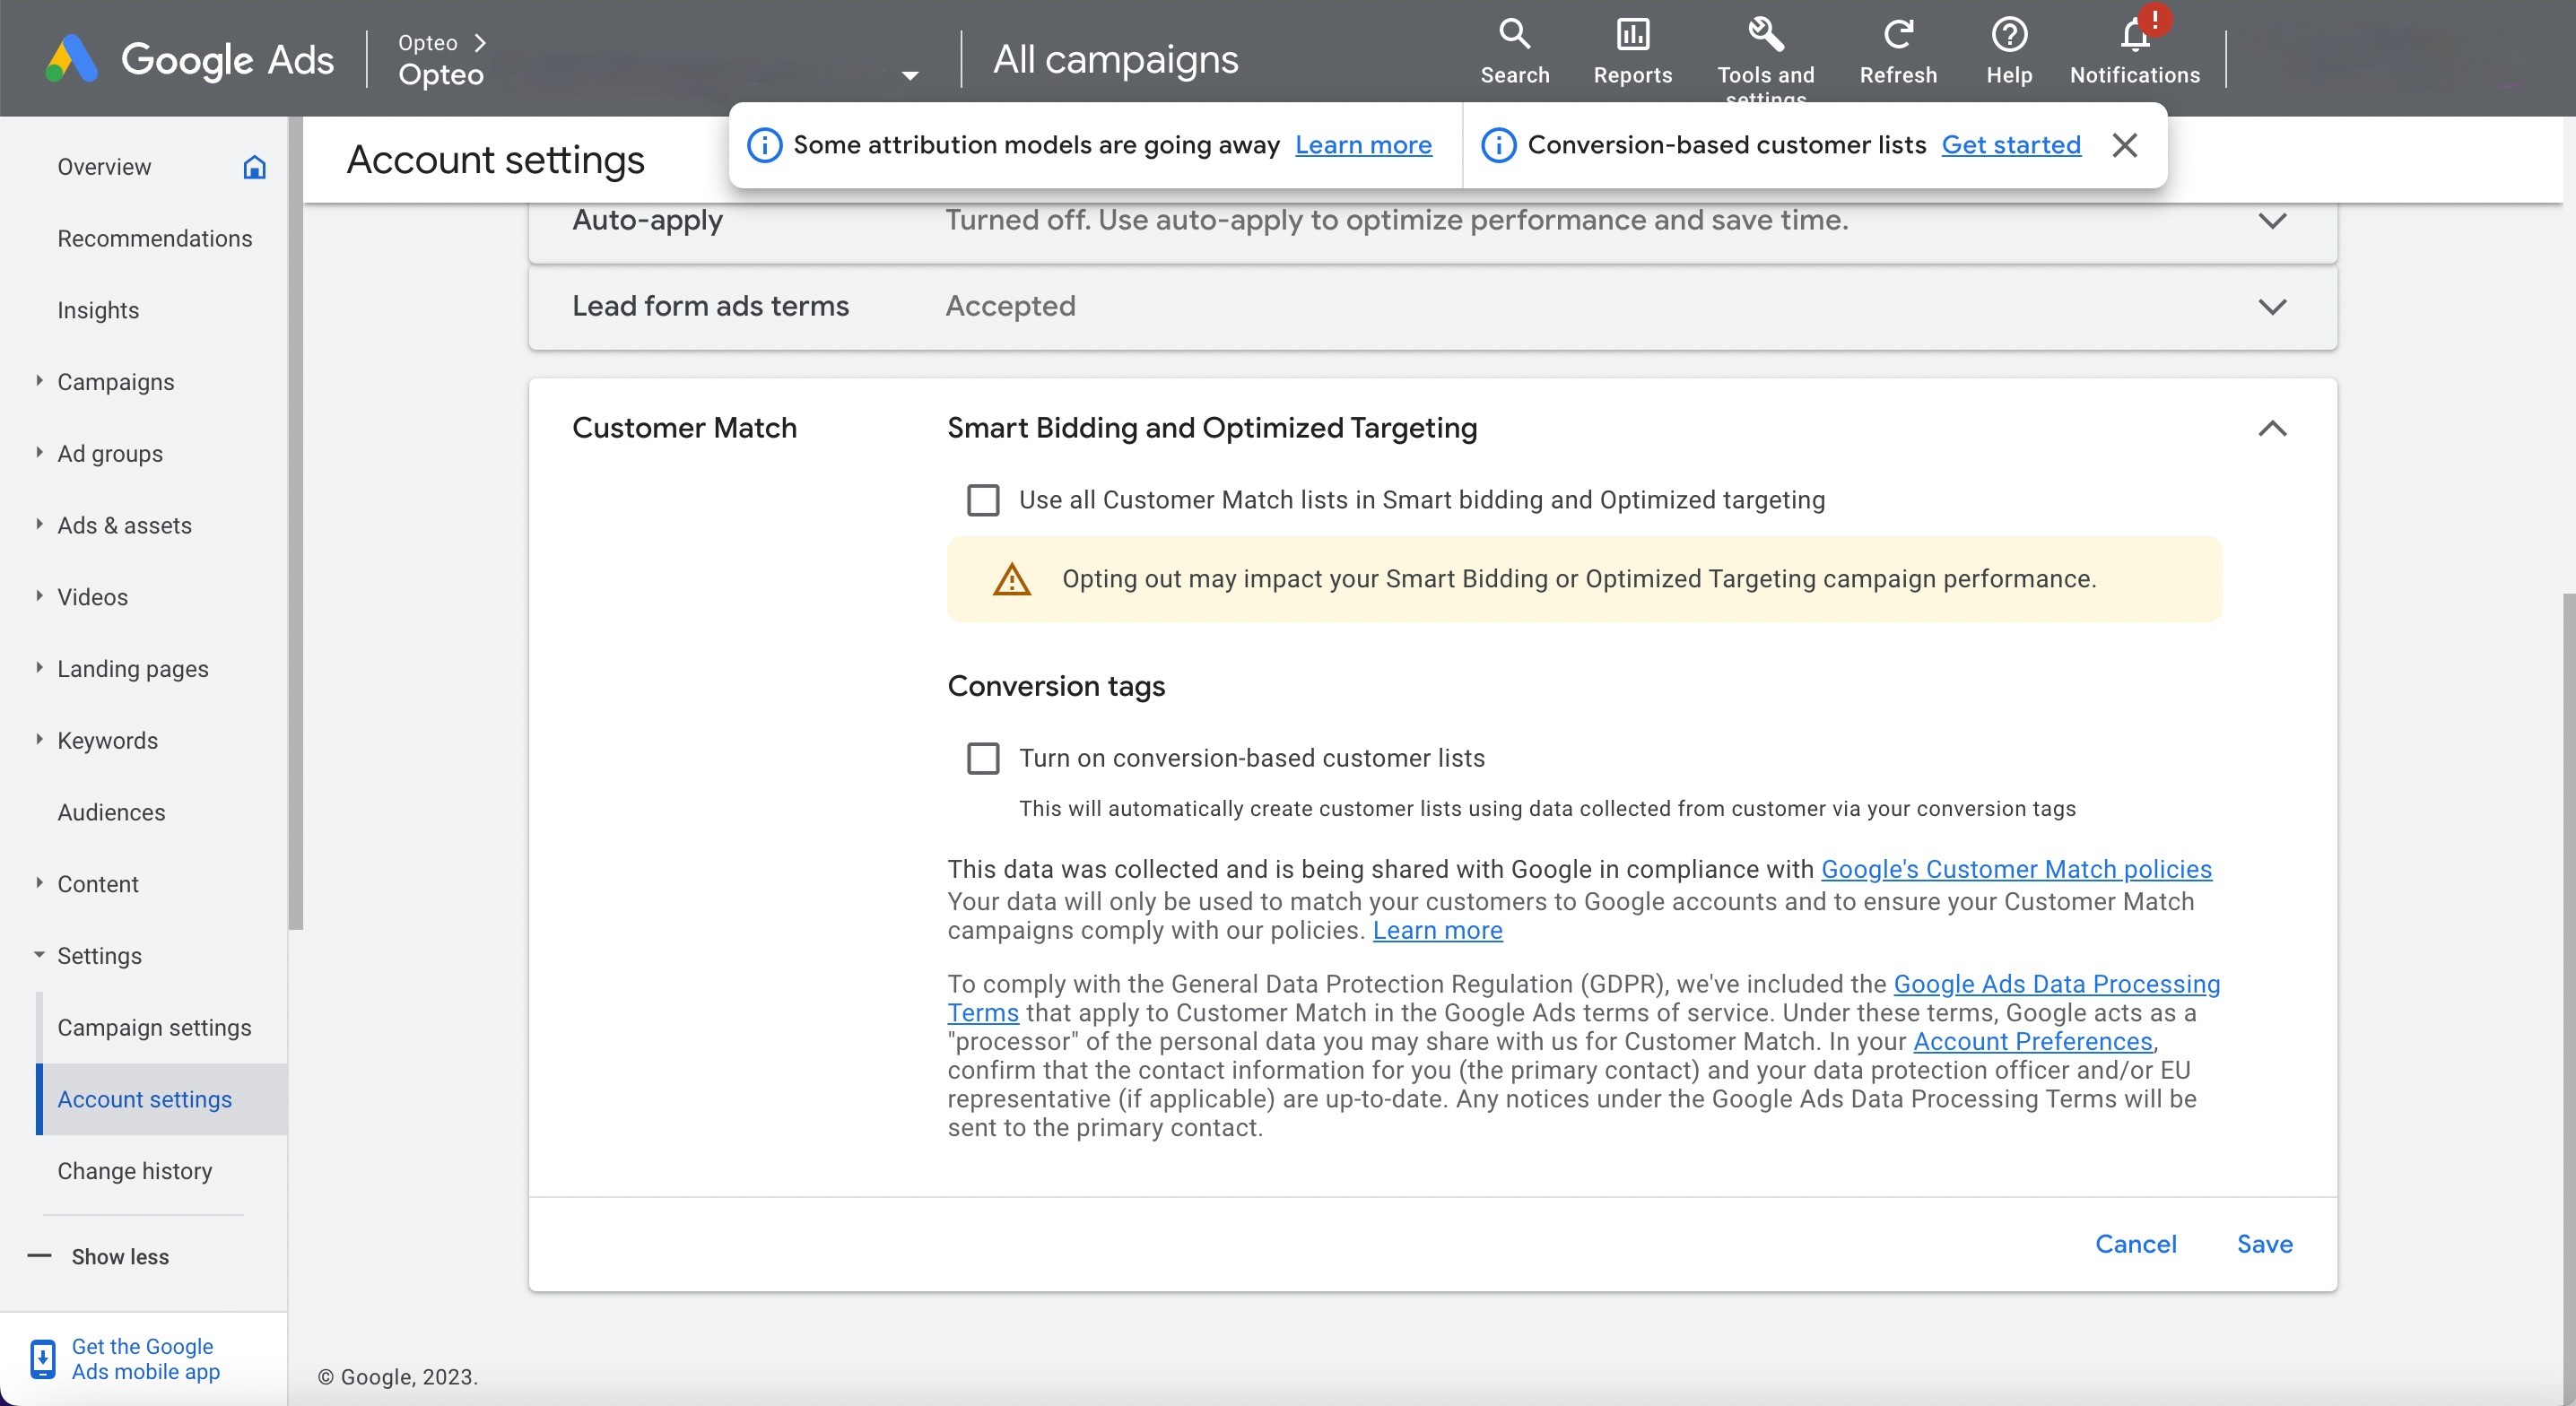Open the Search icon in header
This screenshot has width=2576, height=1406.
coord(1514,35)
